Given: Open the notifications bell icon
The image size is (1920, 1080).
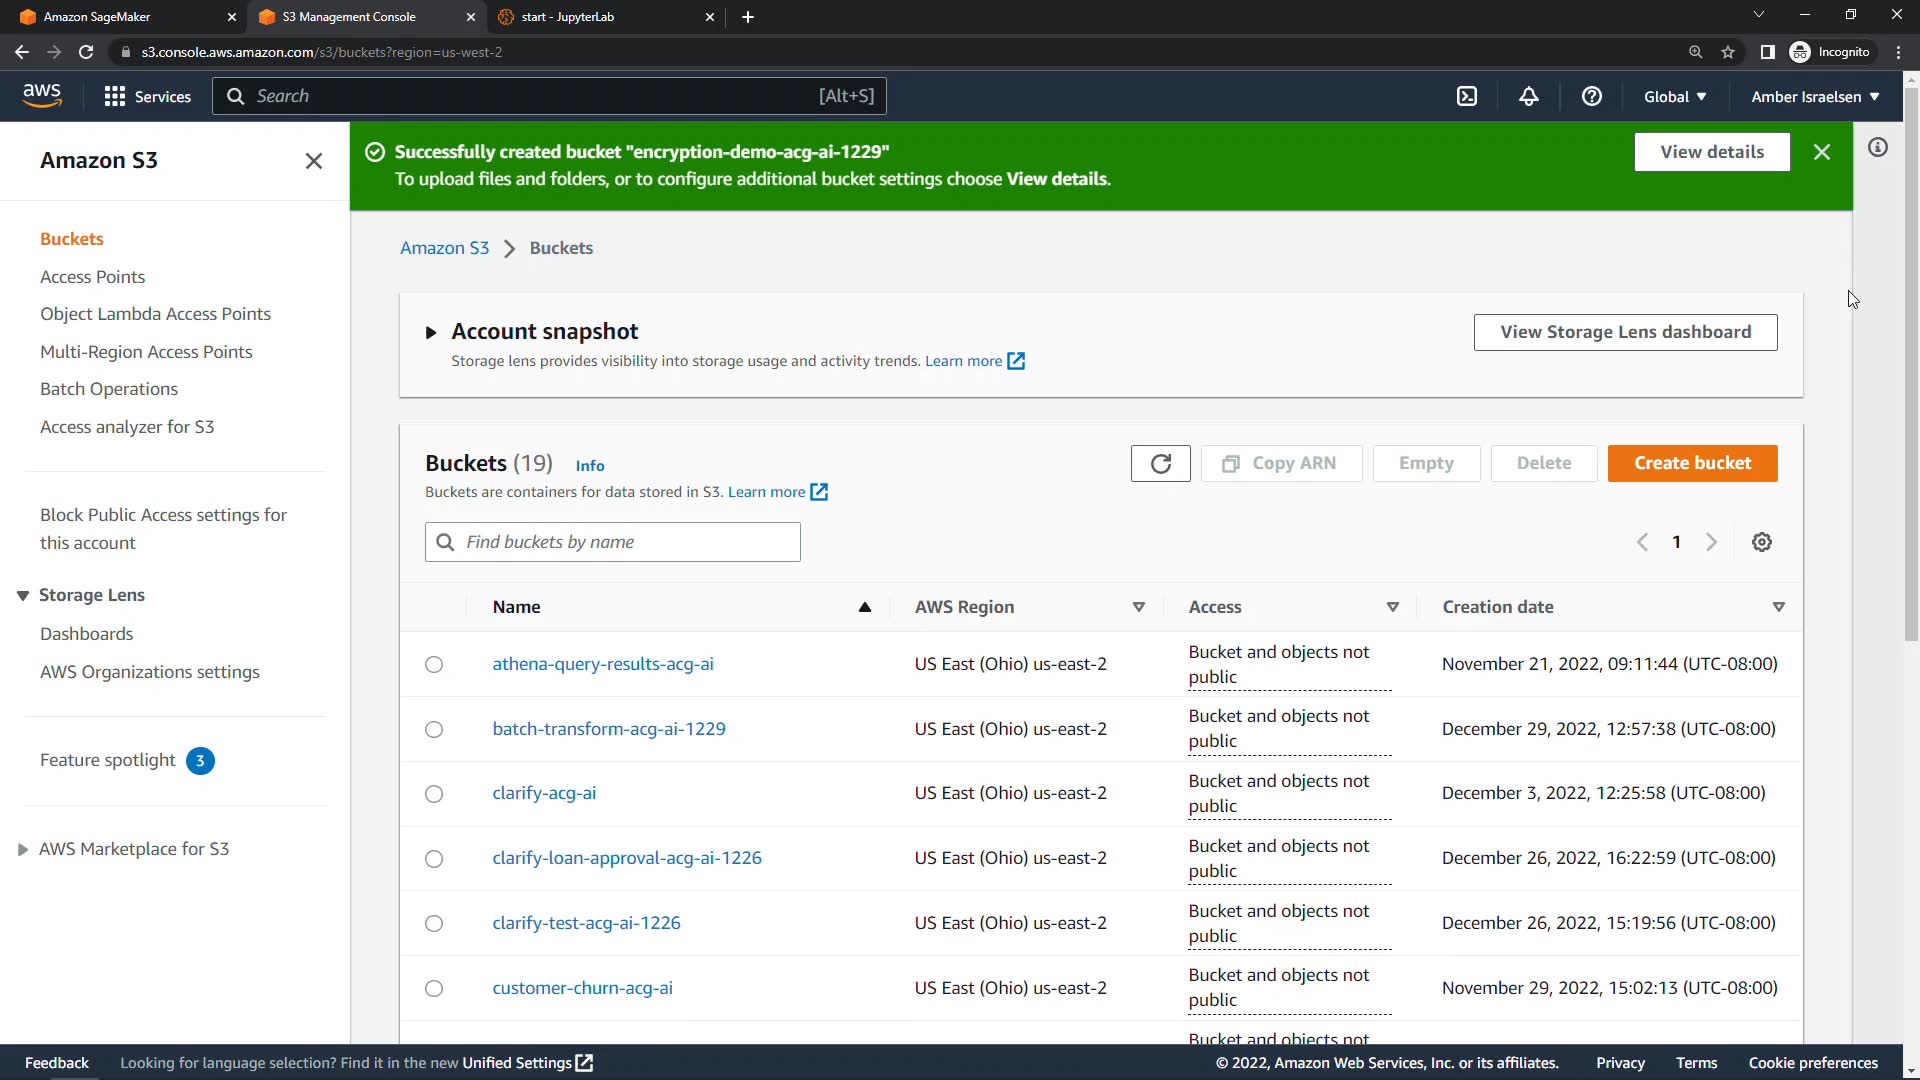Looking at the screenshot, I should tap(1529, 96).
